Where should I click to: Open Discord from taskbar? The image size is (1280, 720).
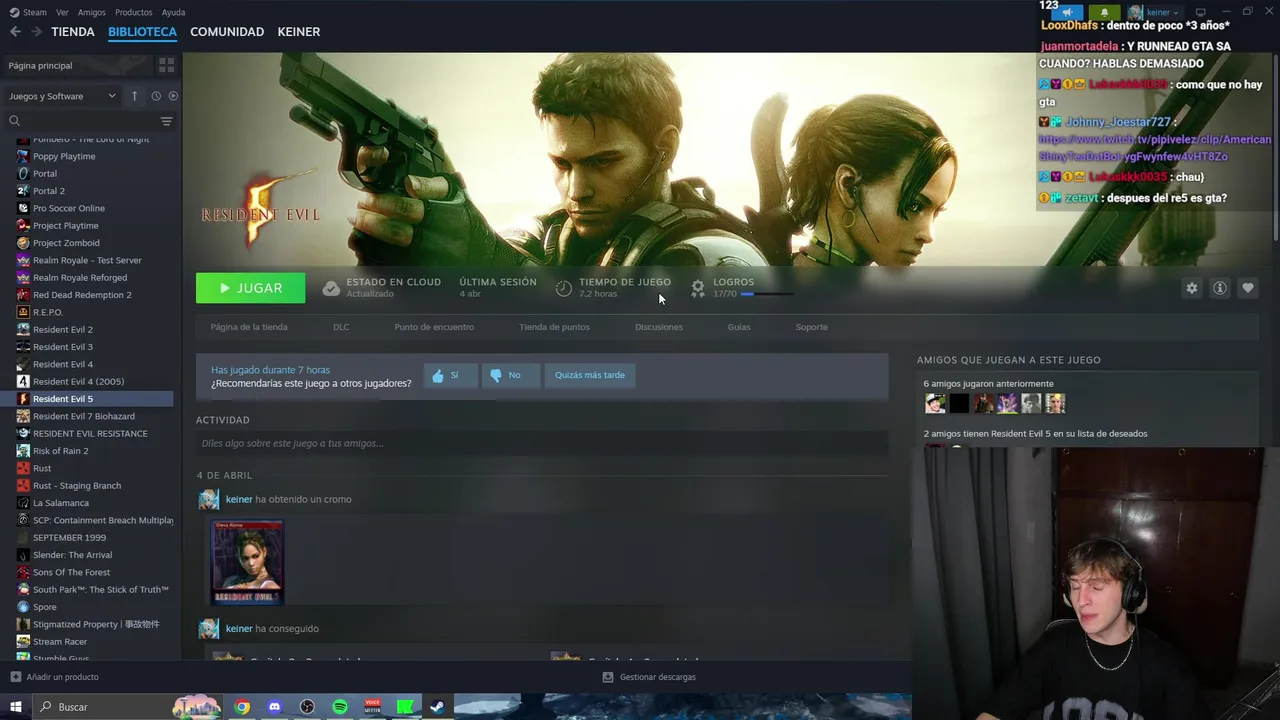[275, 707]
